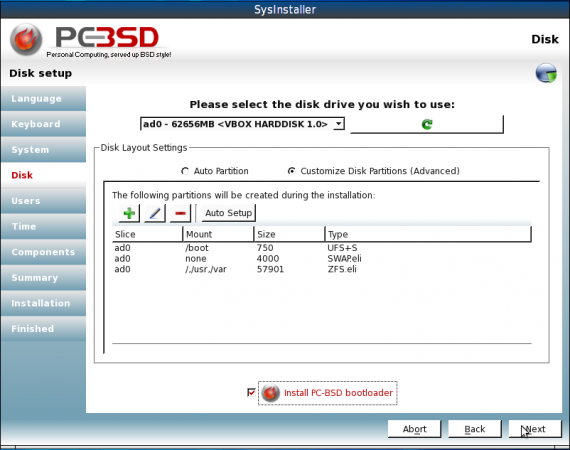Go to the Language step in the sidebar
The image size is (570, 450).
[x=43, y=99]
